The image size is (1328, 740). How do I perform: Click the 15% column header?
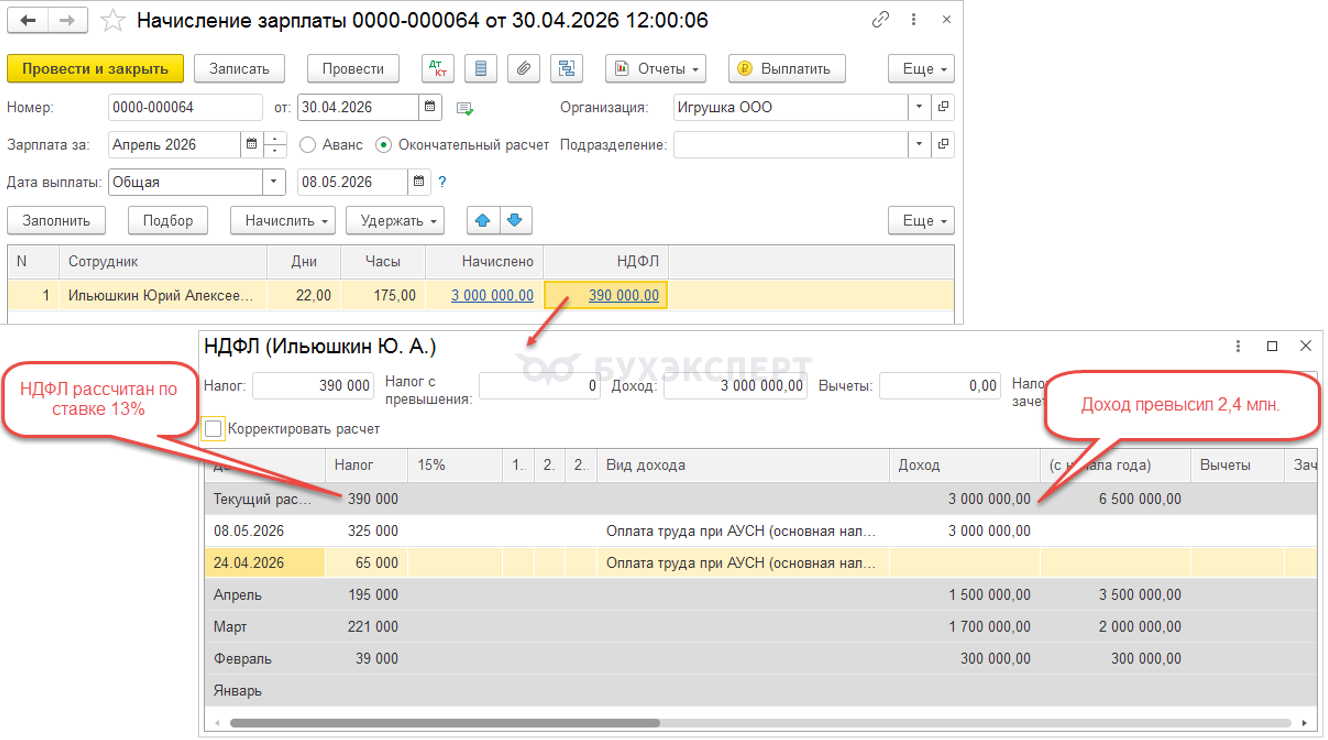pyautogui.click(x=454, y=465)
